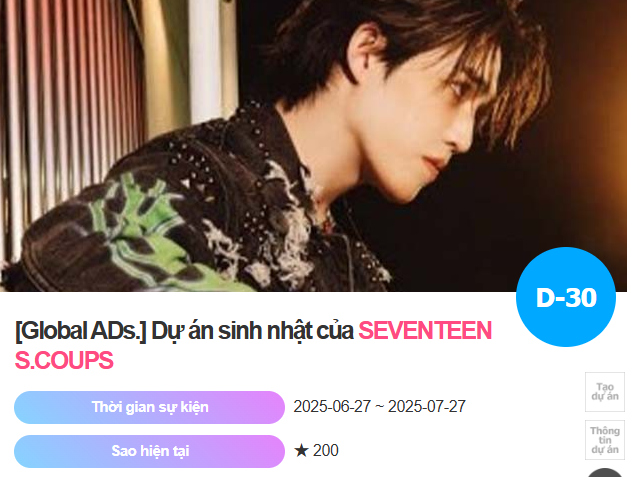
Task: Click the 'Dự án sinh nhật của' title text
Action: 252,331
